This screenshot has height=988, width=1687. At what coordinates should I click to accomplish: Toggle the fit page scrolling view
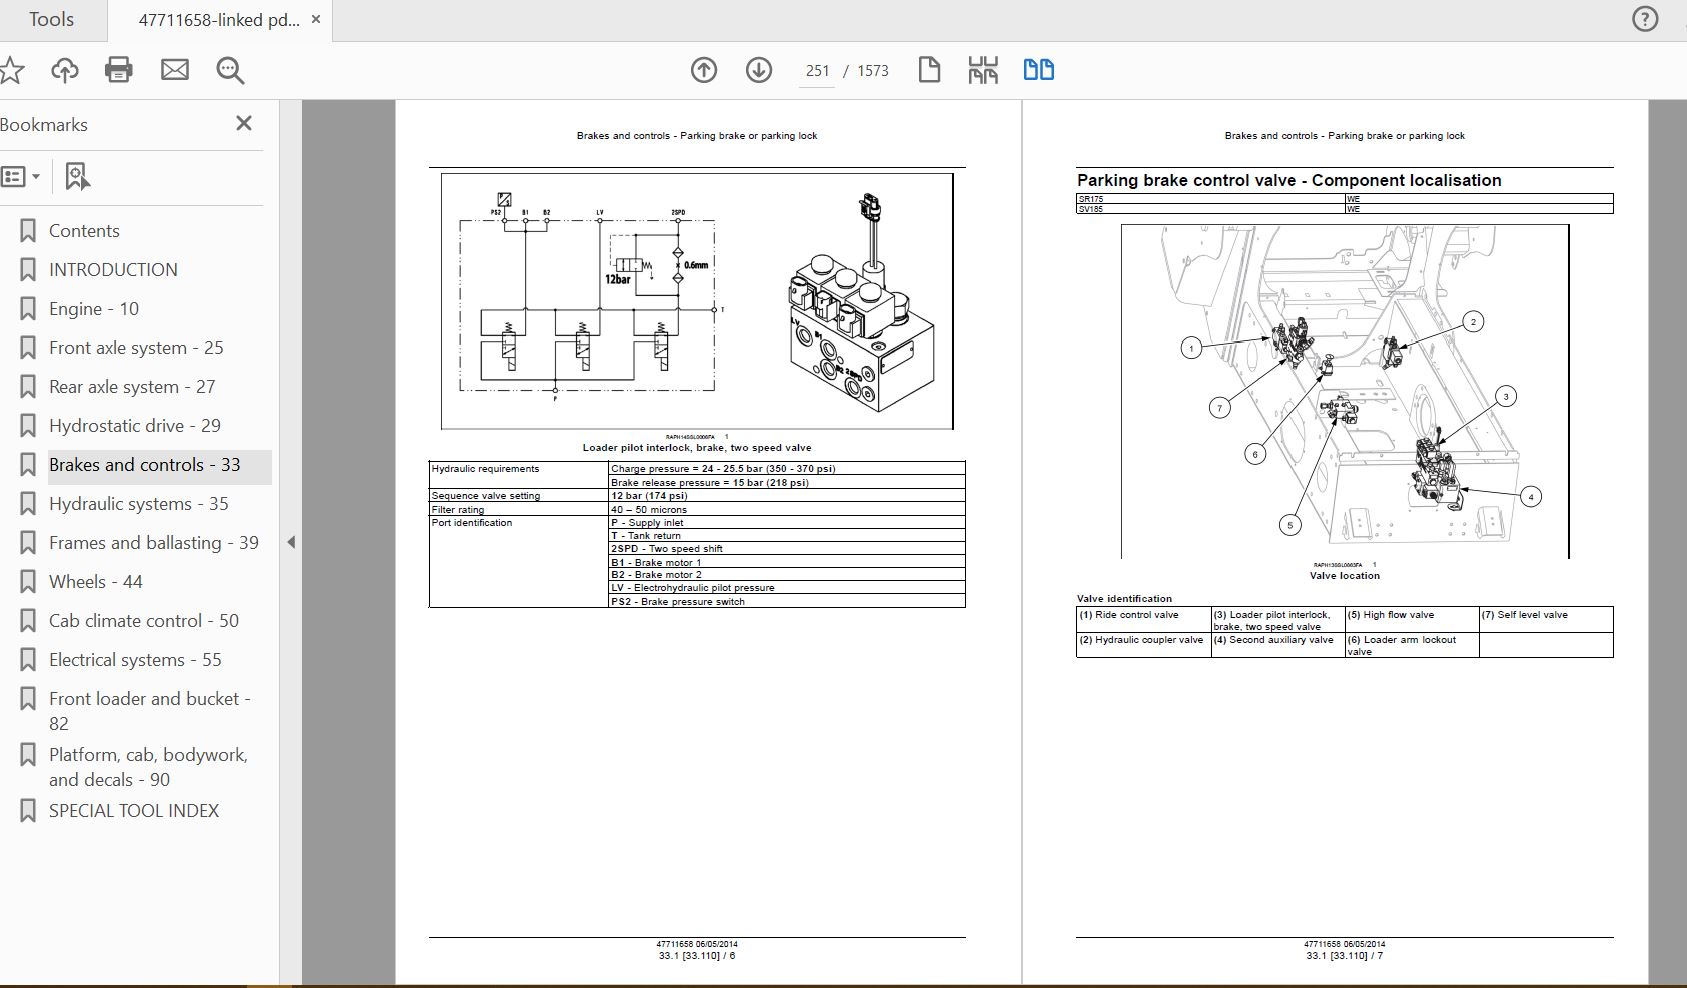983,70
